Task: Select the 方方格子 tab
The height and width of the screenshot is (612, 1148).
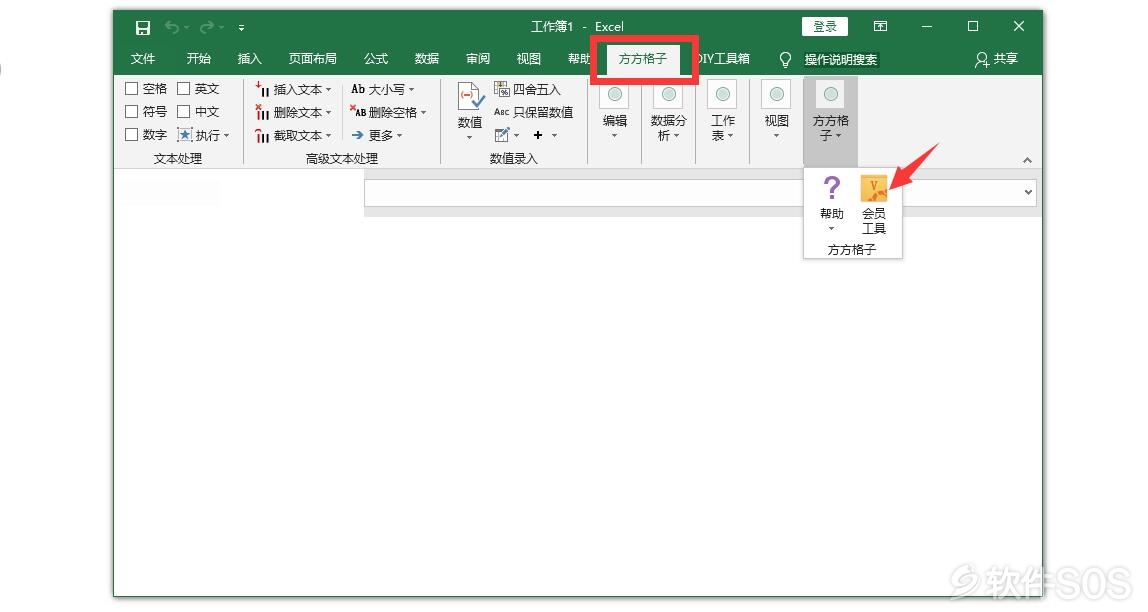Action: click(643, 59)
